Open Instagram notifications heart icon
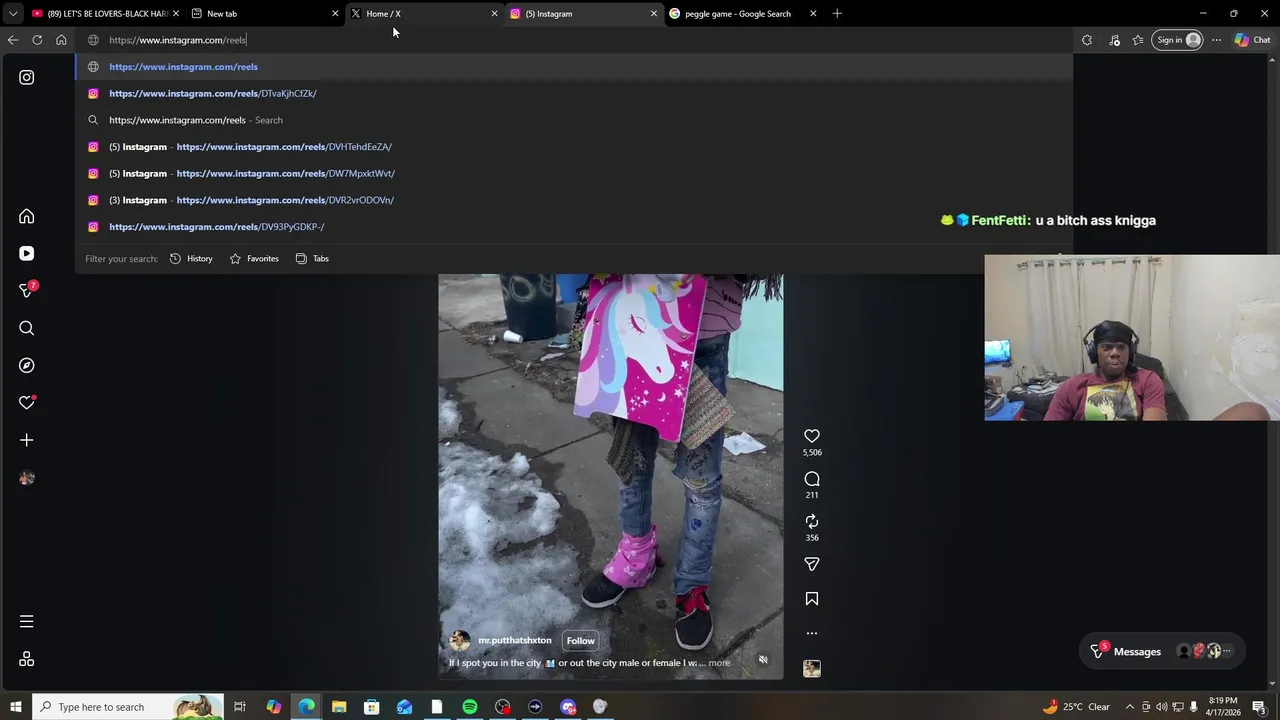 [27, 402]
